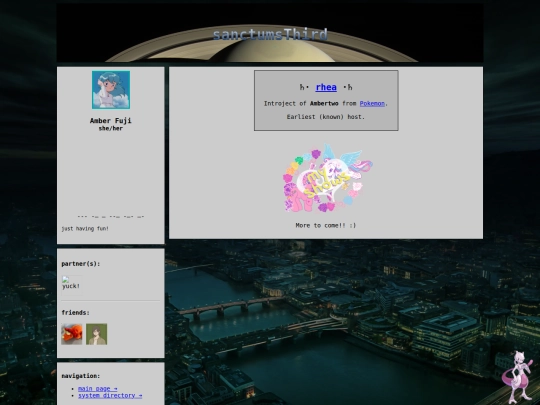Click the colorful "my shows" pony graphic

click(x=327, y=178)
